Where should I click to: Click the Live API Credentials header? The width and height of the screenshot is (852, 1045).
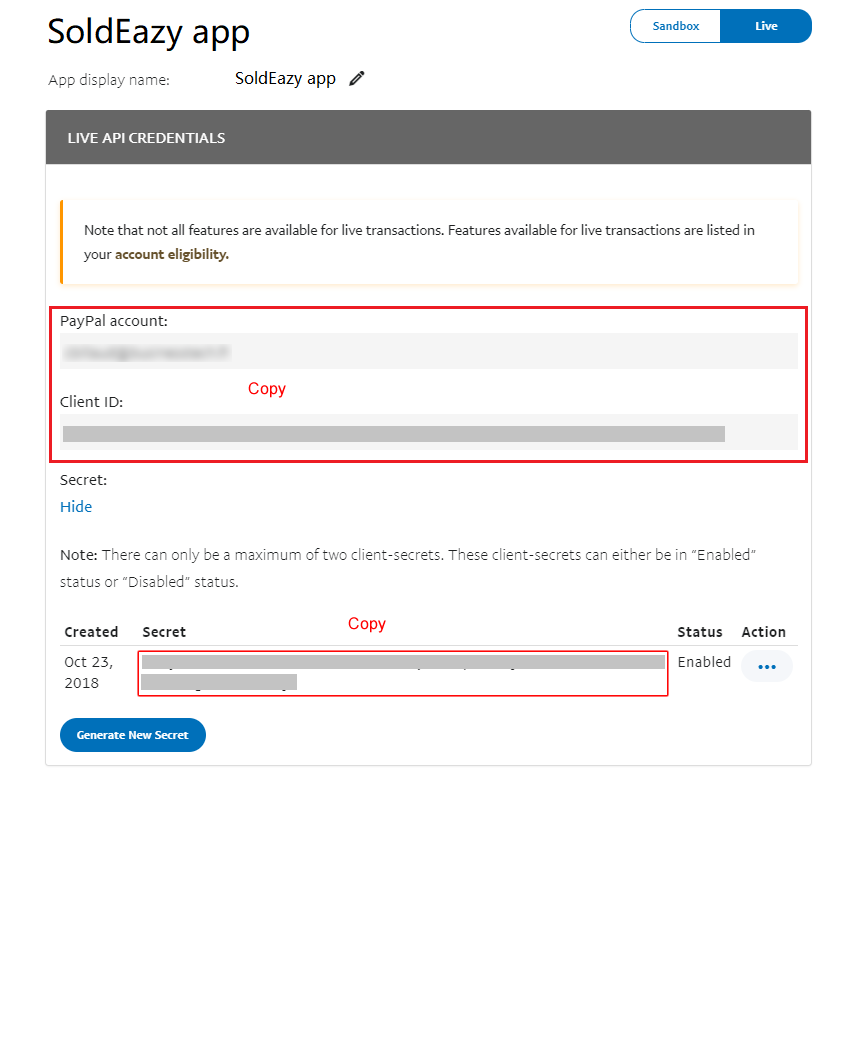pyautogui.click(x=429, y=137)
